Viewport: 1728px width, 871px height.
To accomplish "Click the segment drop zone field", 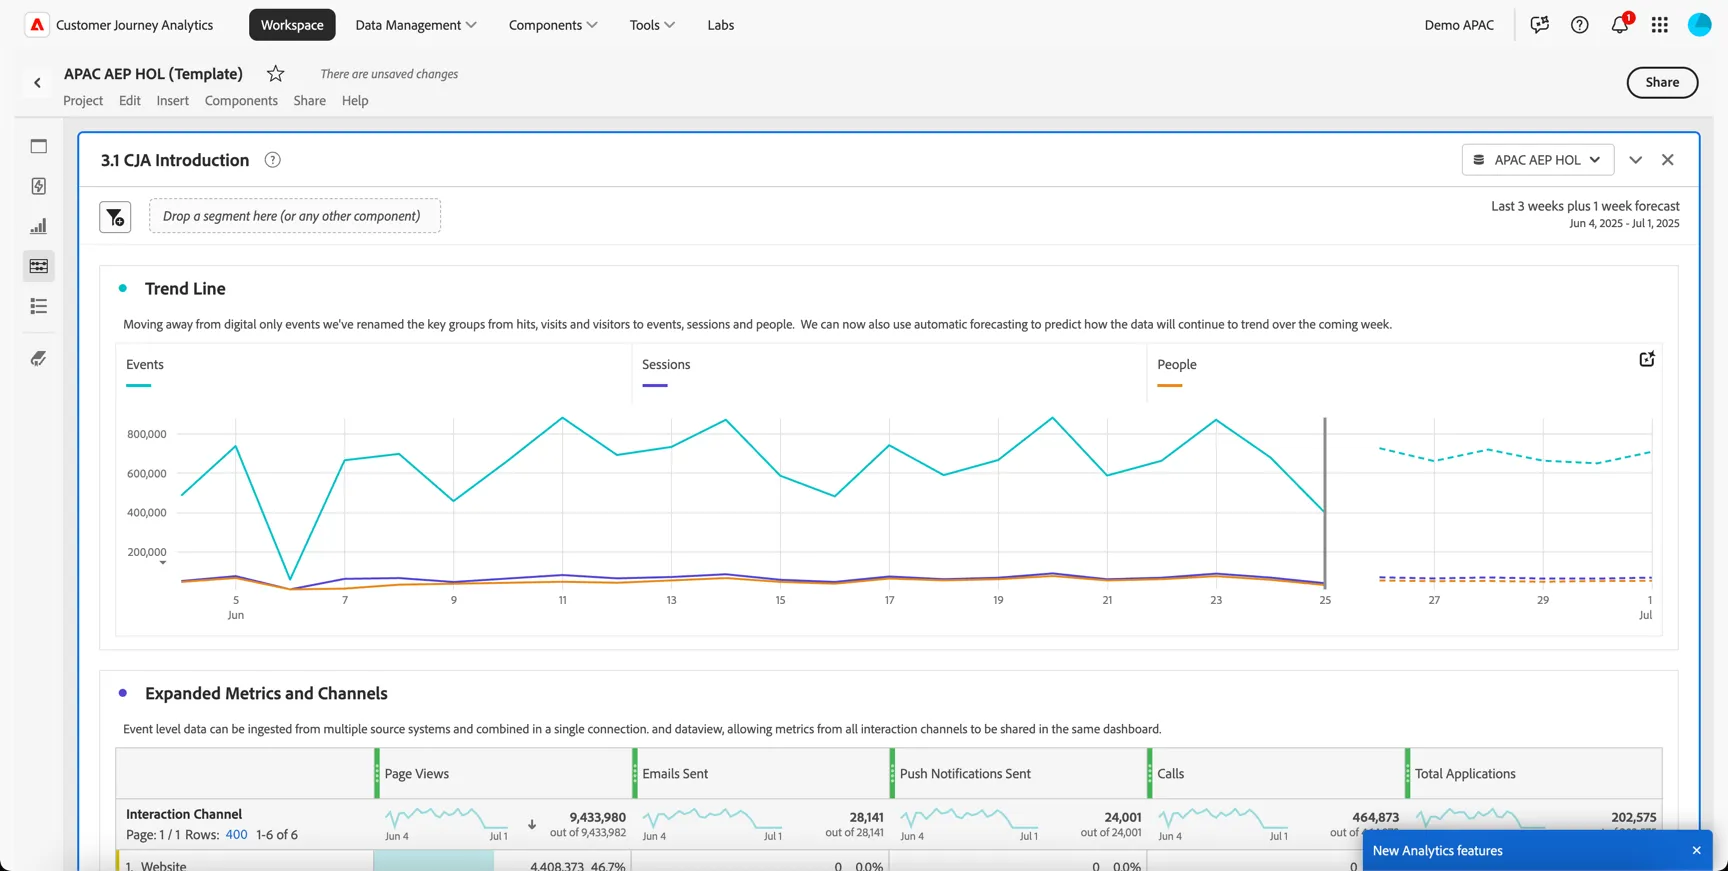I will pos(295,216).
